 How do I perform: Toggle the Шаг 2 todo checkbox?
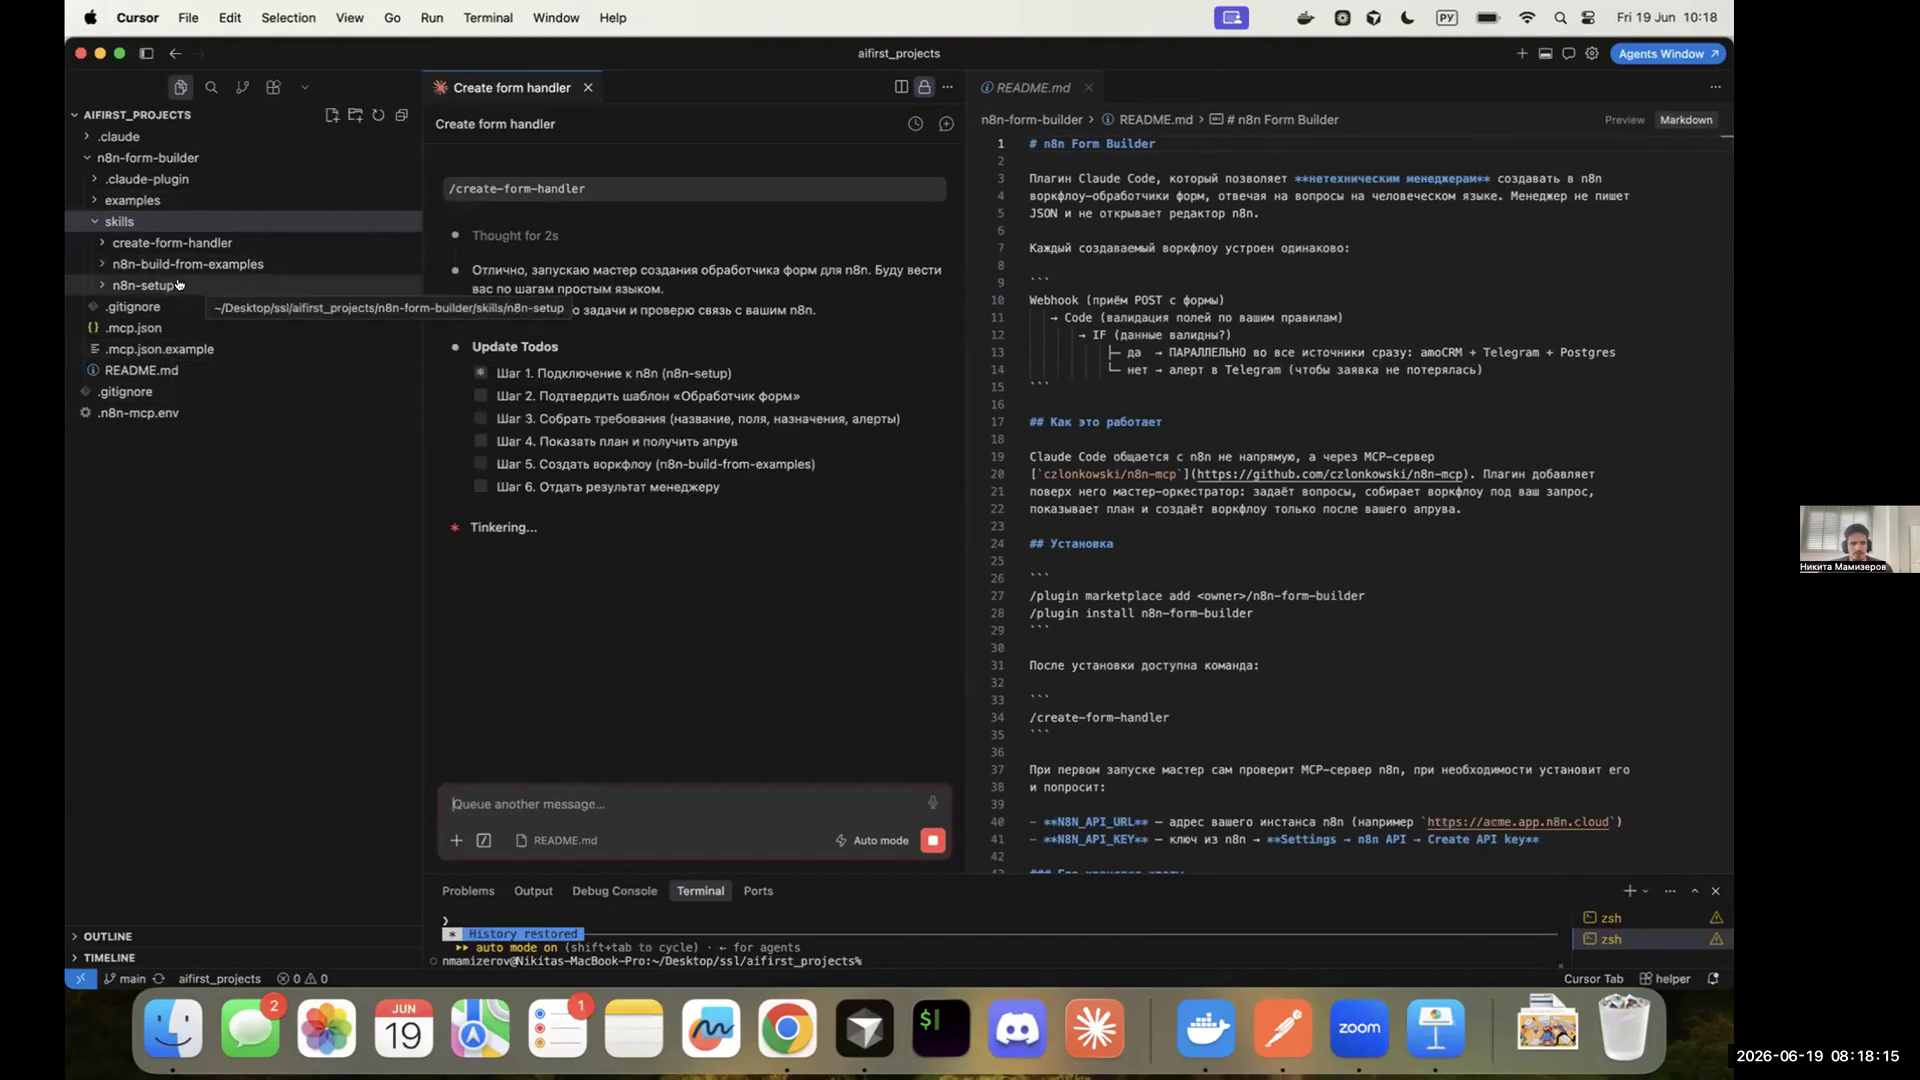481,396
